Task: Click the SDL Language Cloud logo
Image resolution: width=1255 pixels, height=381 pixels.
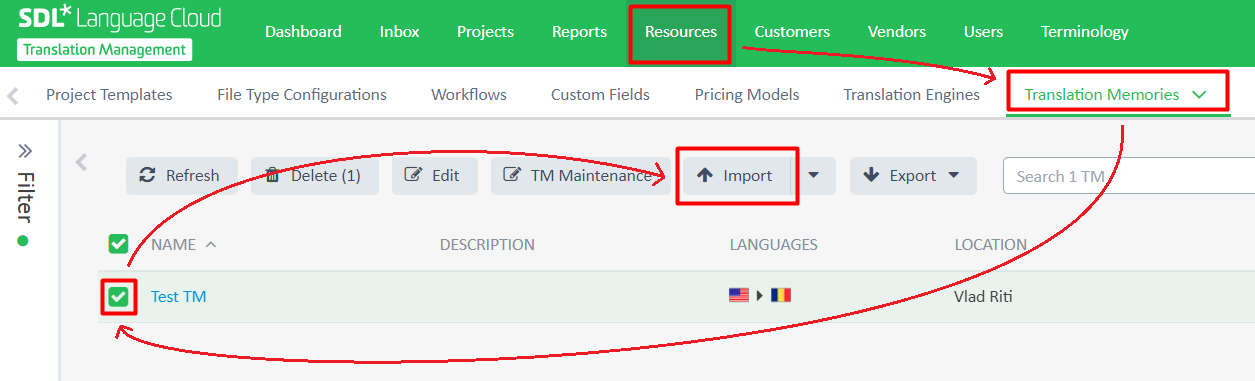Action: pyautogui.click(x=119, y=19)
